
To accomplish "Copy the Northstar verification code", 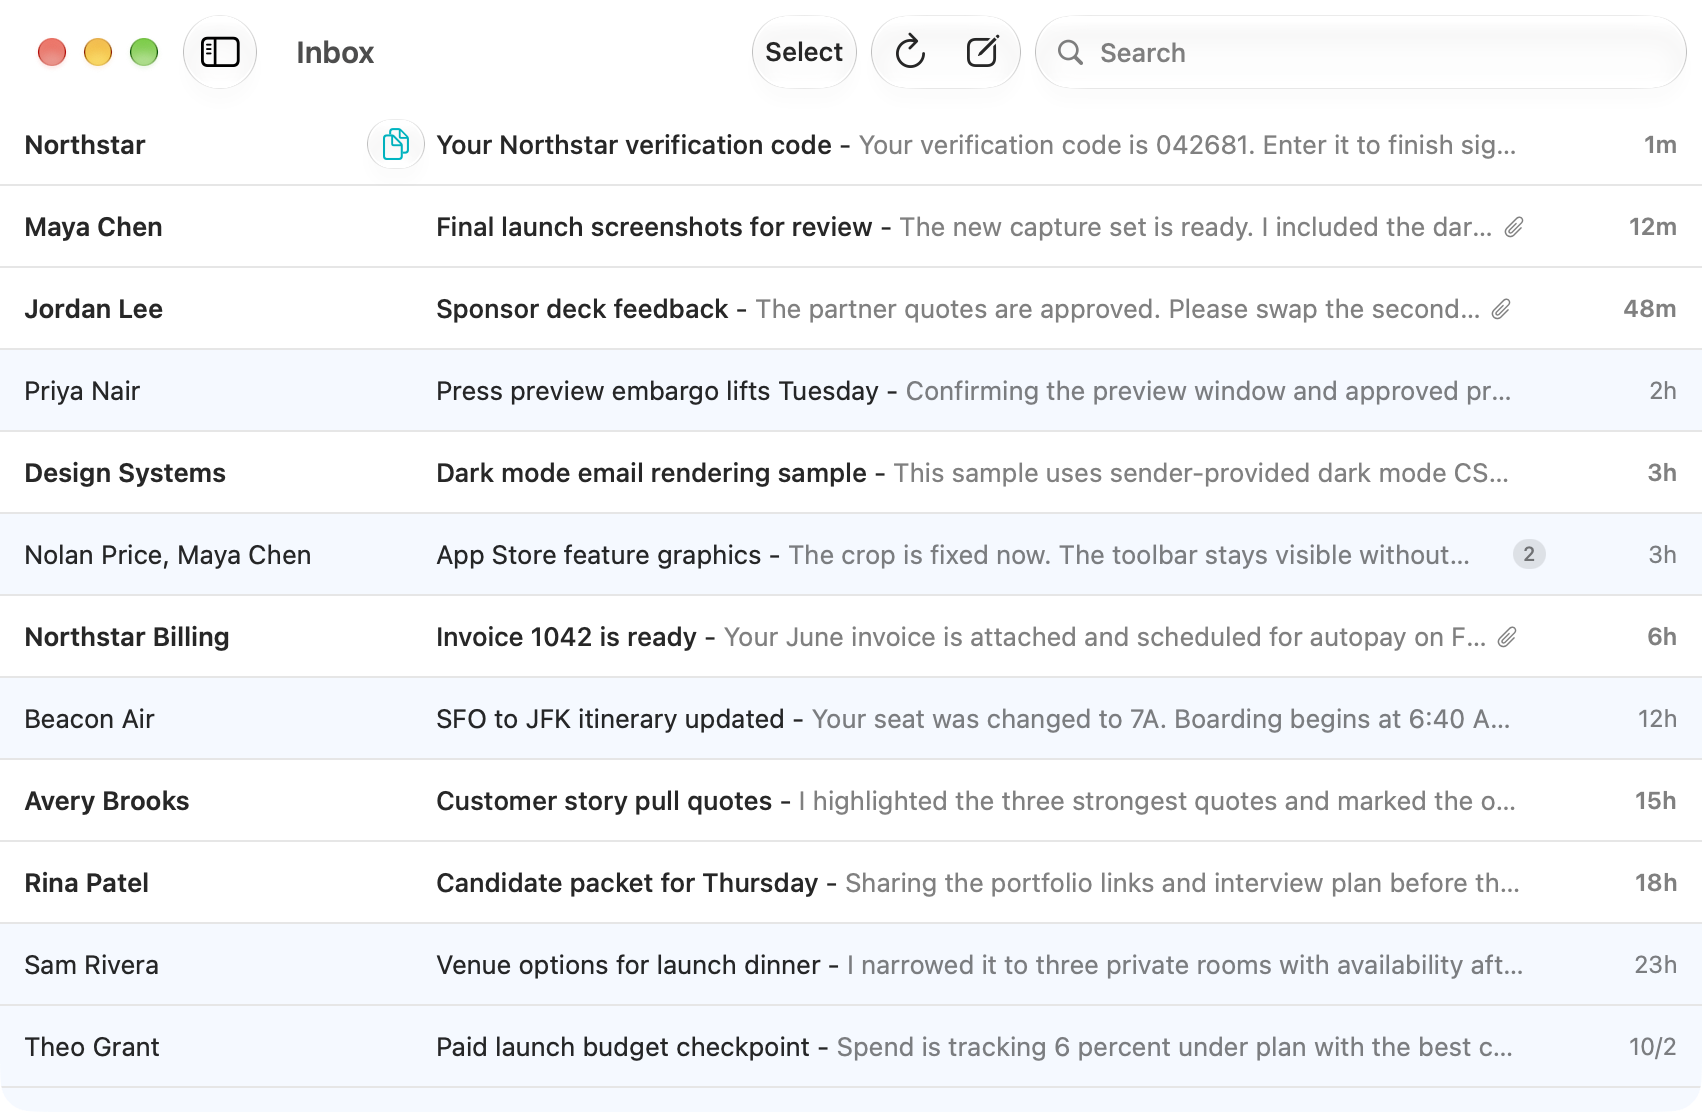I will (x=396, y=144).
